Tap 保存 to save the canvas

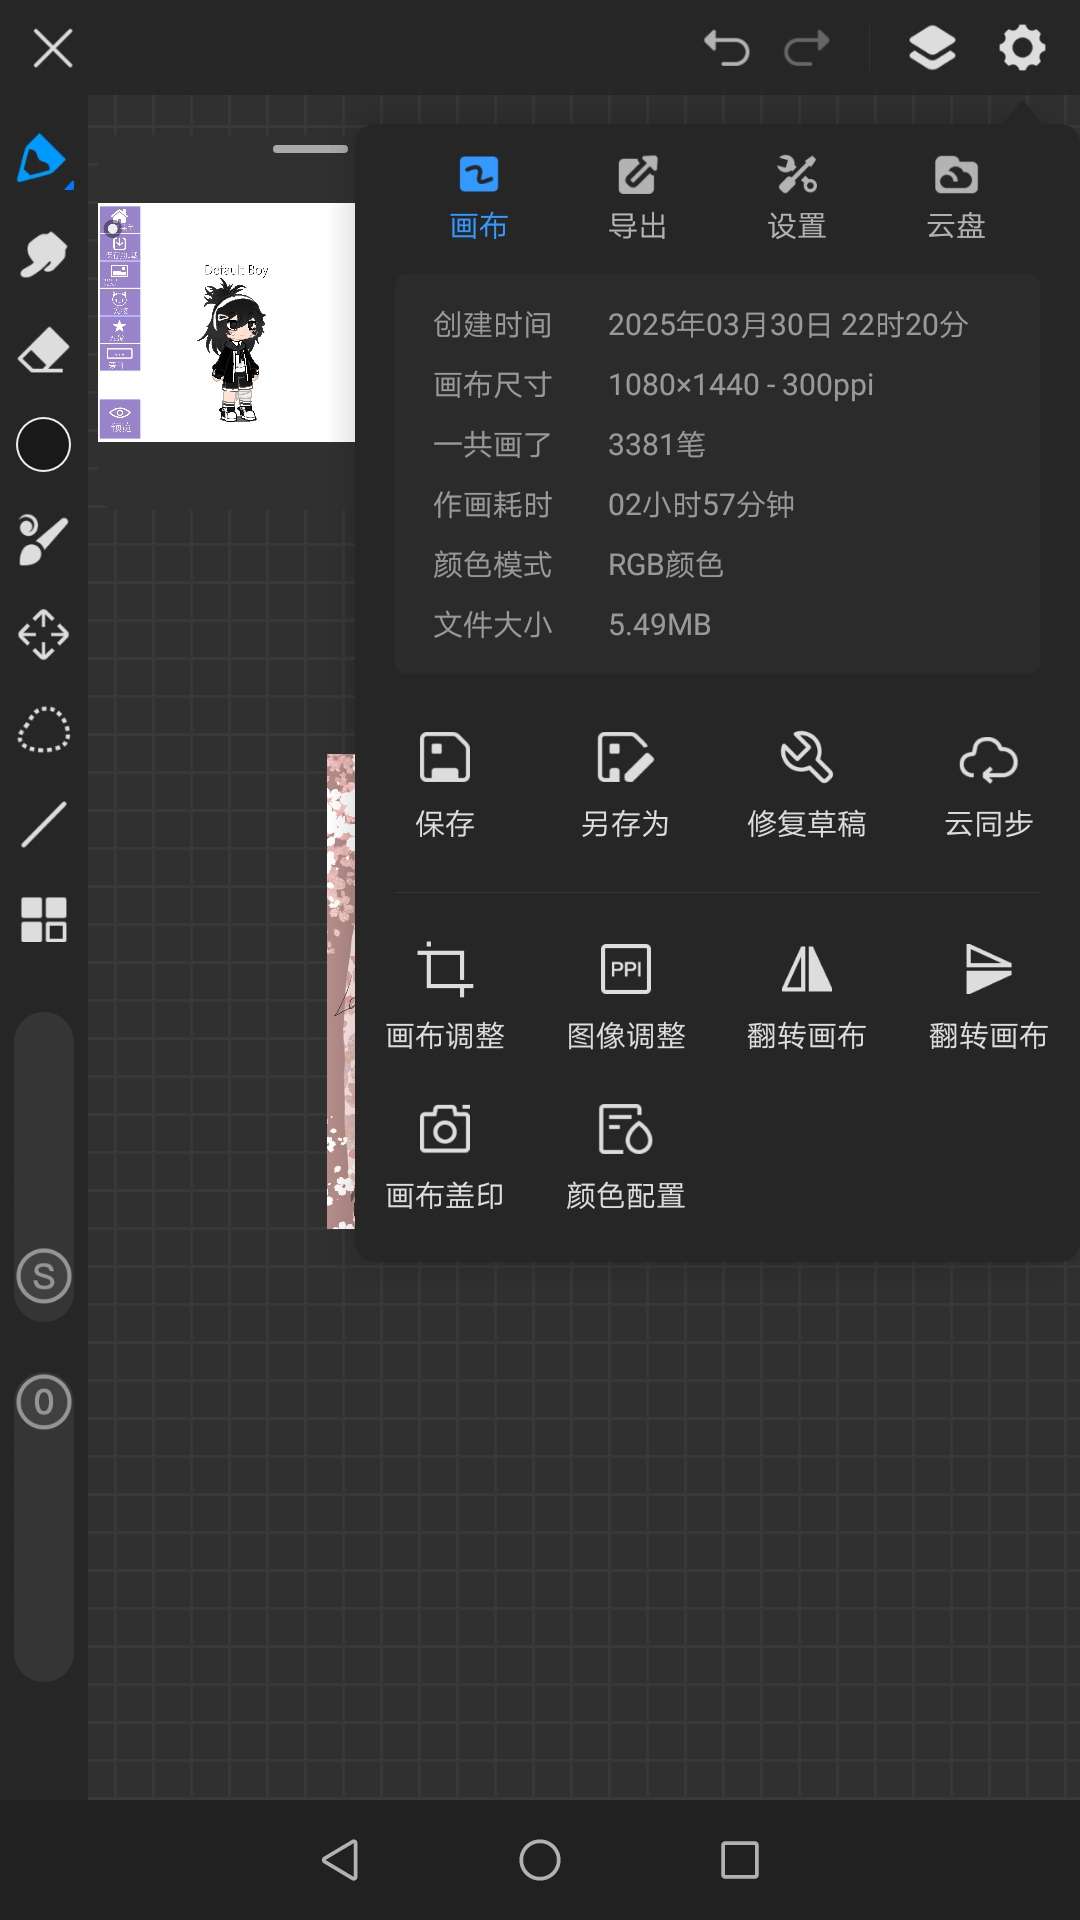point(445,784)
